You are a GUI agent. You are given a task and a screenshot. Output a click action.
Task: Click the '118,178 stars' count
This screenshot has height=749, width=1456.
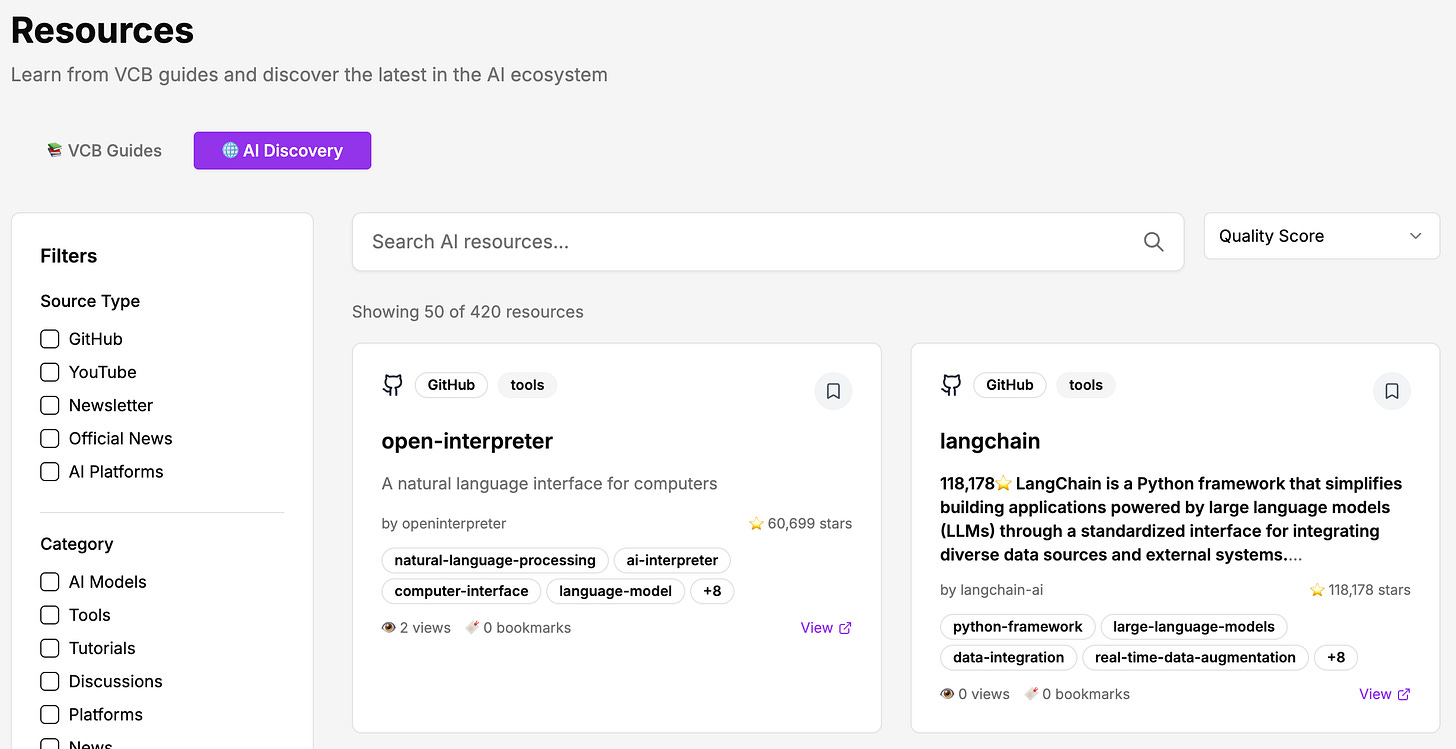(x=1369, y=590)
